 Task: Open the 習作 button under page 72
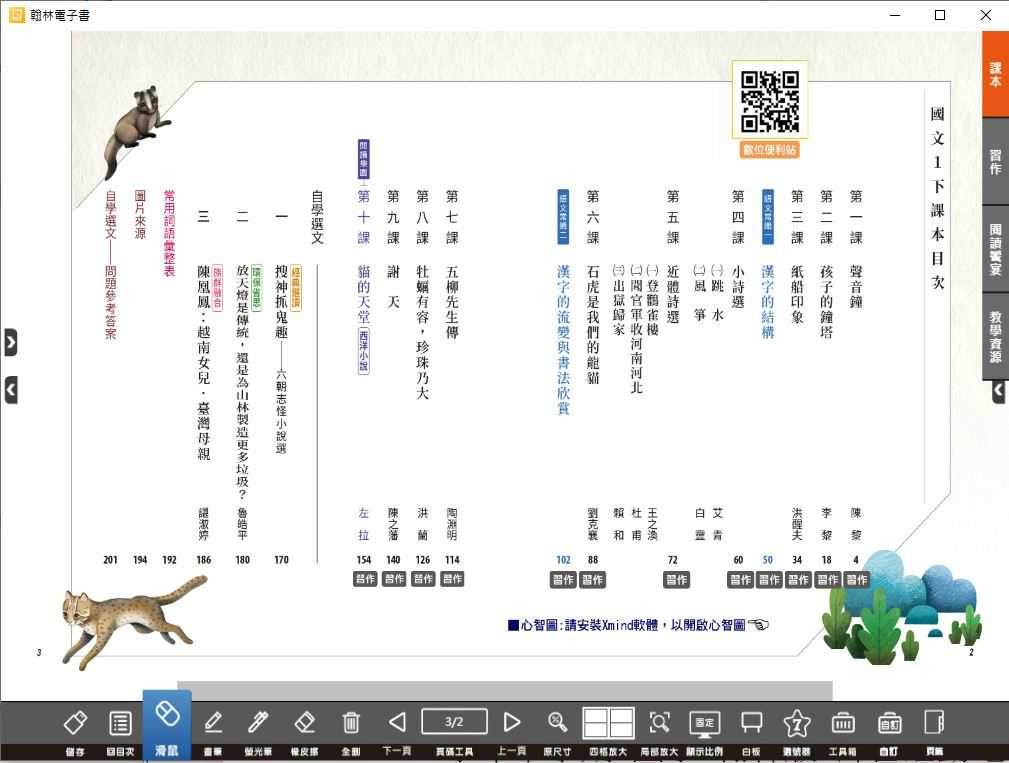[x=676, y=580]
